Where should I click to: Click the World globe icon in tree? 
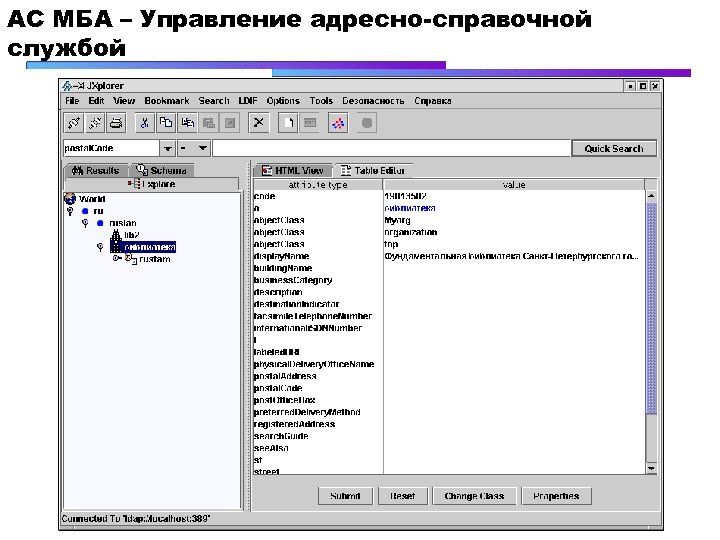pos(70,199)
